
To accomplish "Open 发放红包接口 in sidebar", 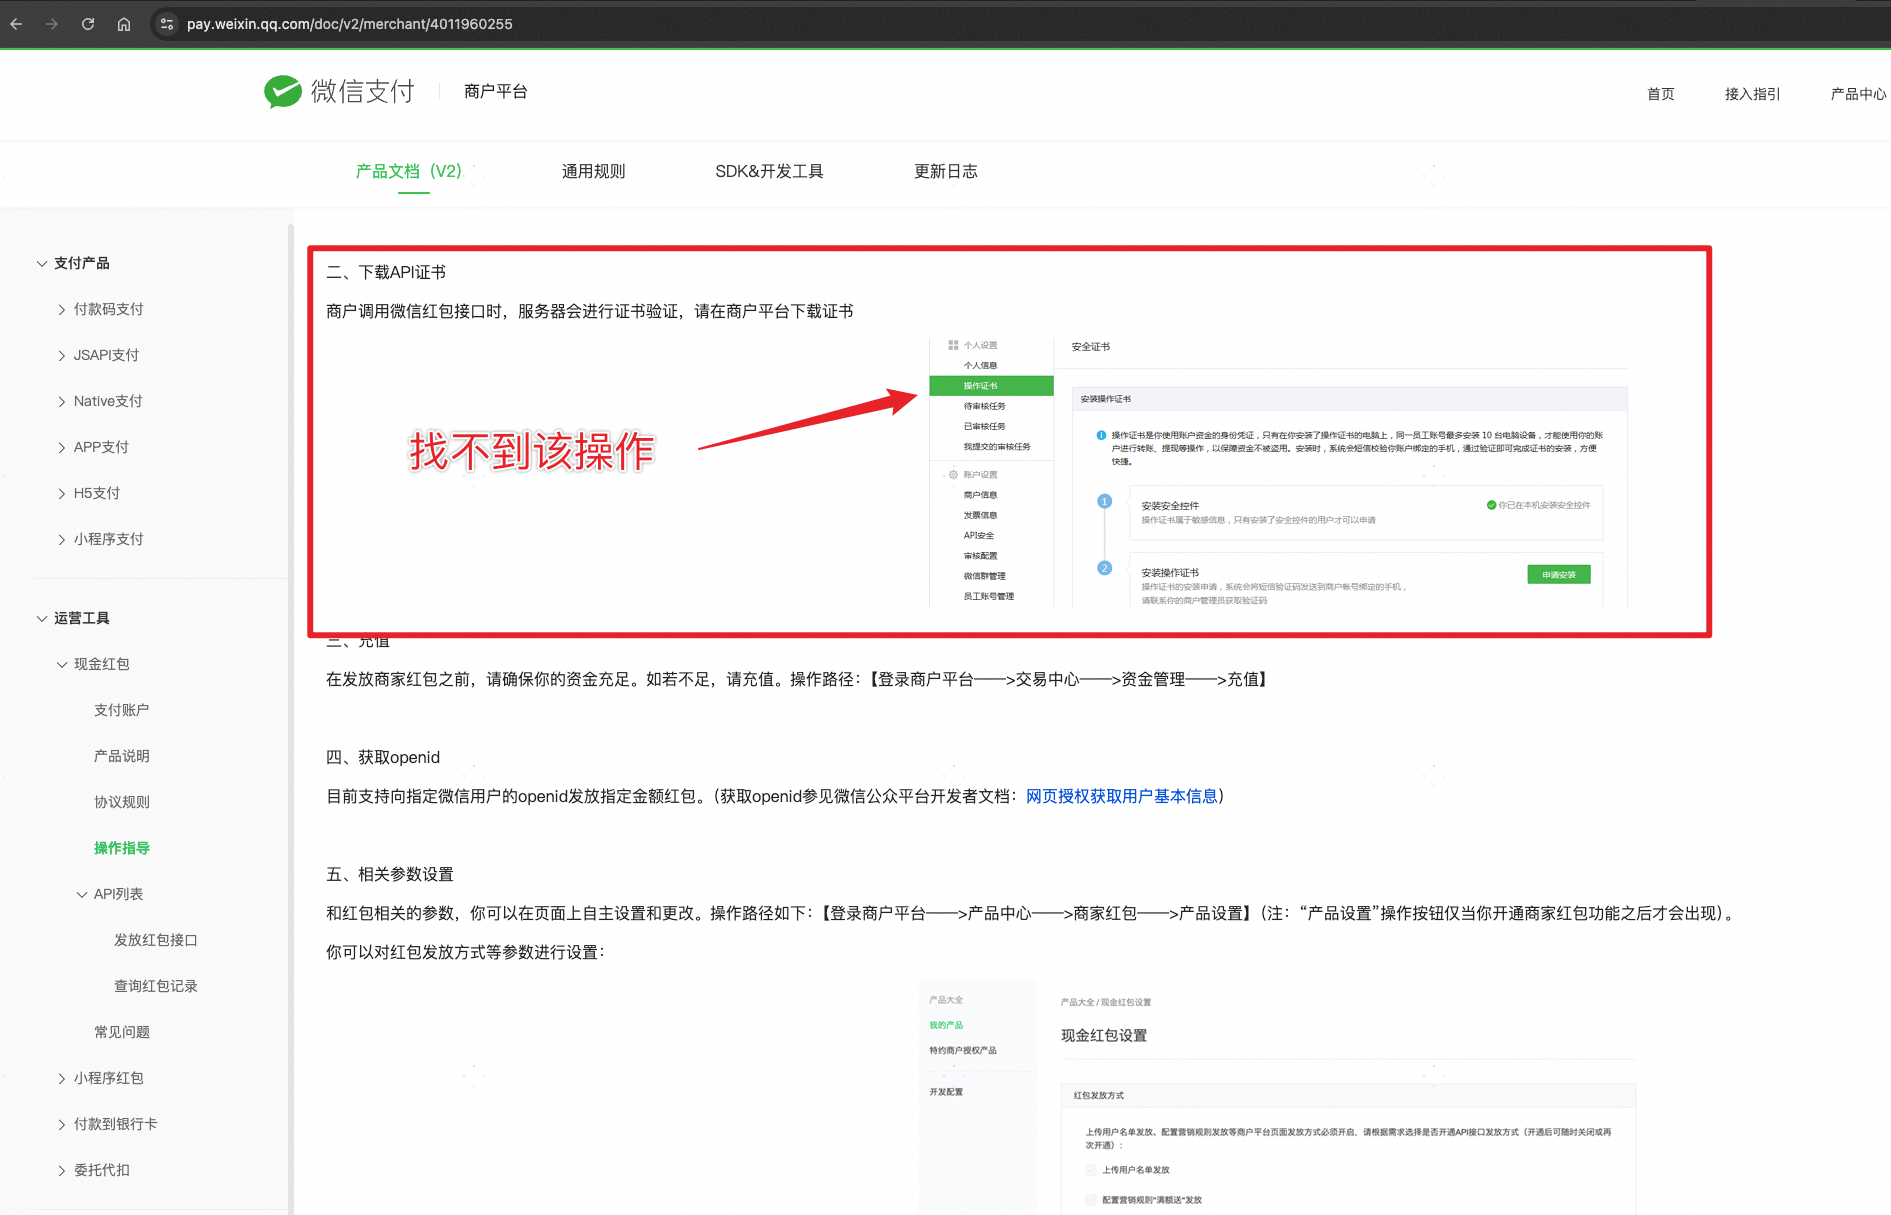I will tap(156, 940).
